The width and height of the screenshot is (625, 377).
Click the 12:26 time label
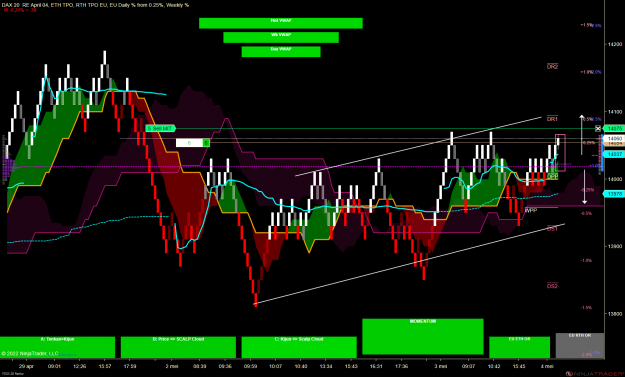80,366
